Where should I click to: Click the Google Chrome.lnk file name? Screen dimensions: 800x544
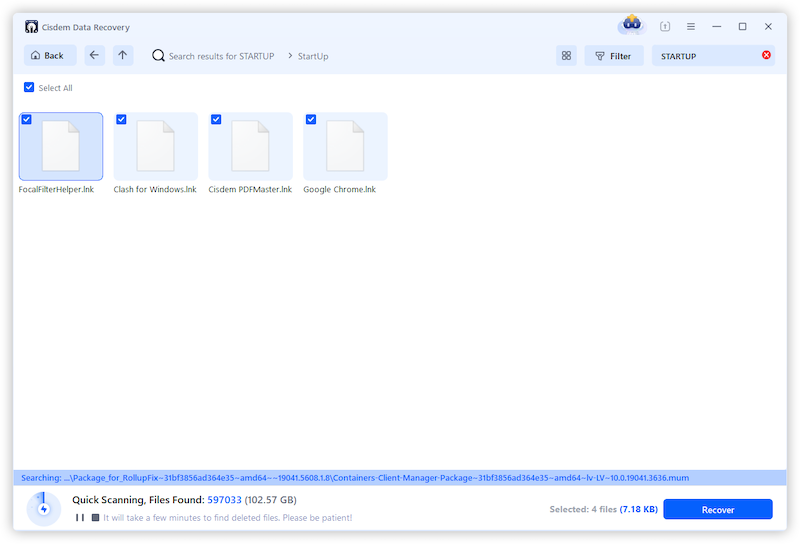click(339, 189)
